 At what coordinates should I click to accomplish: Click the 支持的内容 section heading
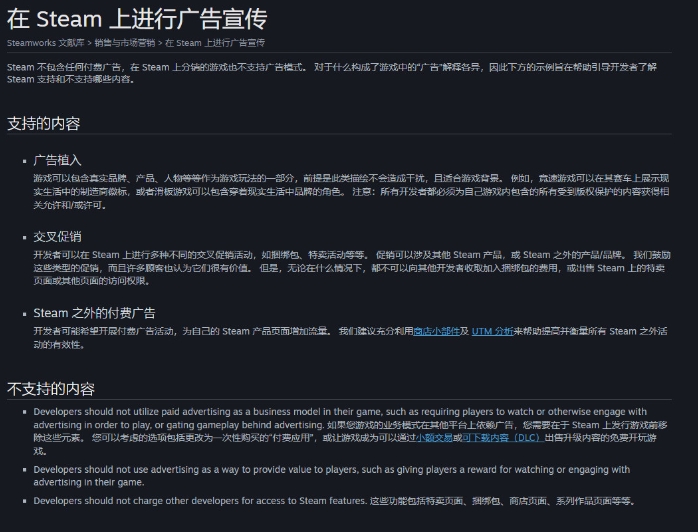(x=44, y=123)
